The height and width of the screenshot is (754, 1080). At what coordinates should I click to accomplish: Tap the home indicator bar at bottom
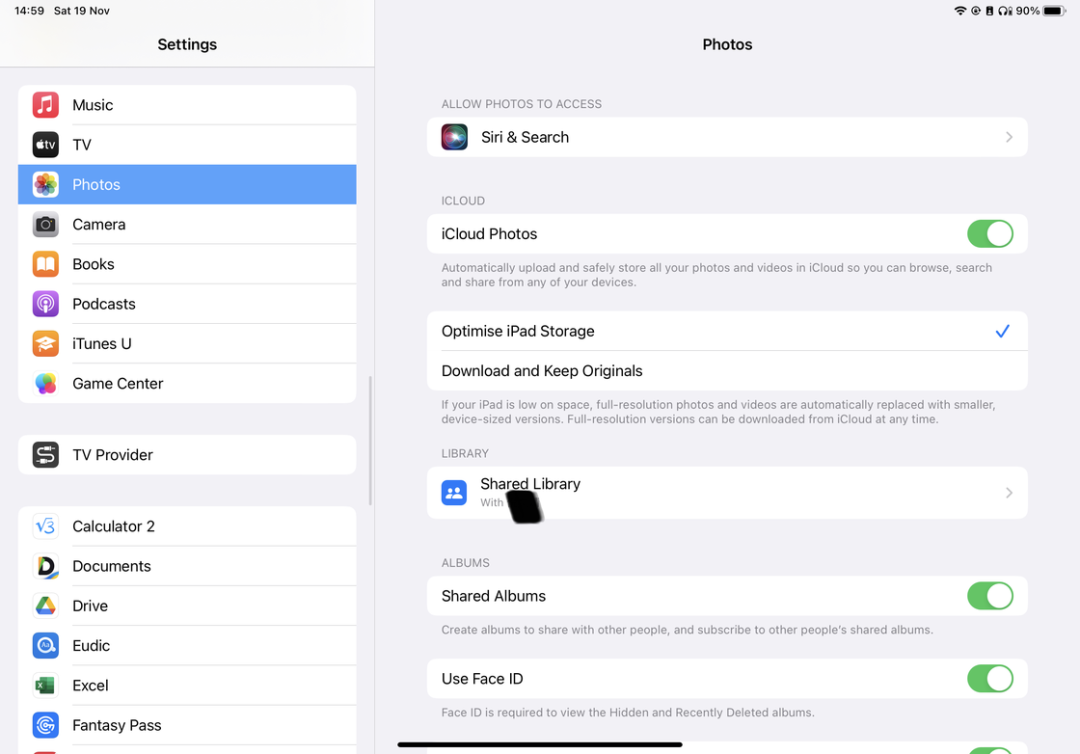[x=540, y=744]
